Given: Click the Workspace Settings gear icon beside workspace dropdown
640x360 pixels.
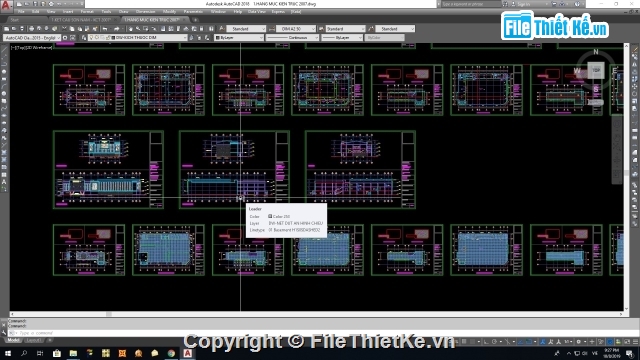Looking at the screenshot, I should [x=65, y=38].
